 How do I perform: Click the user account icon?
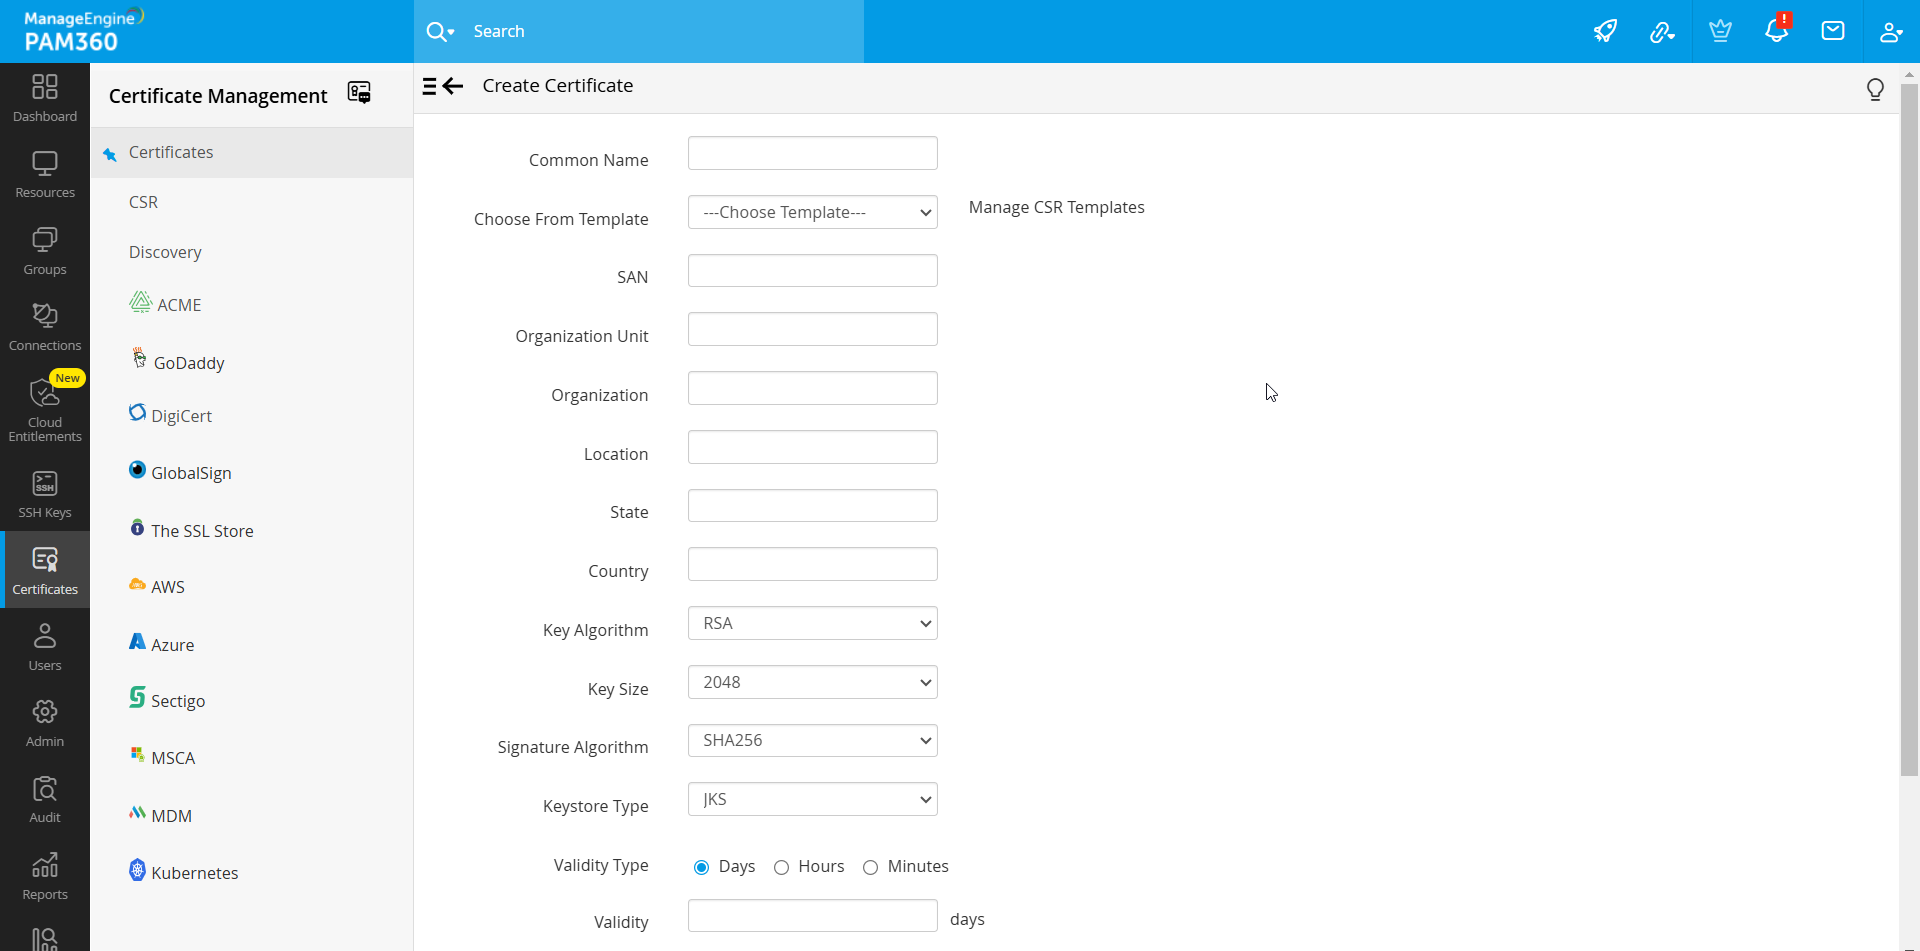pyautogui.click(x=1889, y=31)
